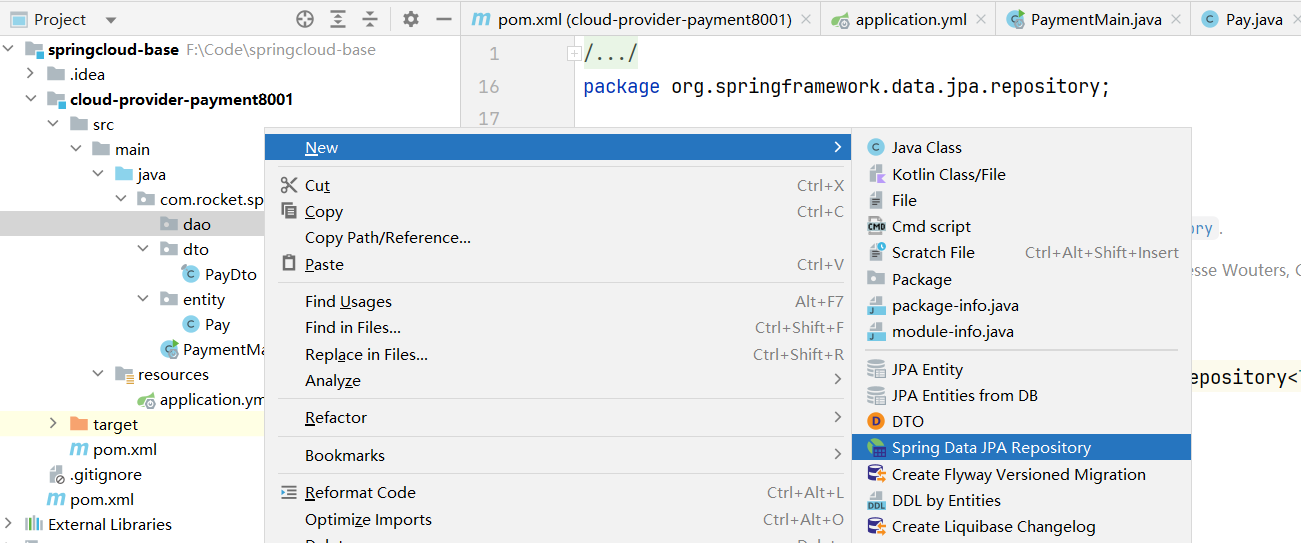The width and height of the screenshot is (1301, 543).
Task: Open the Project view dropdown arrow
Action: click(110, 20)
